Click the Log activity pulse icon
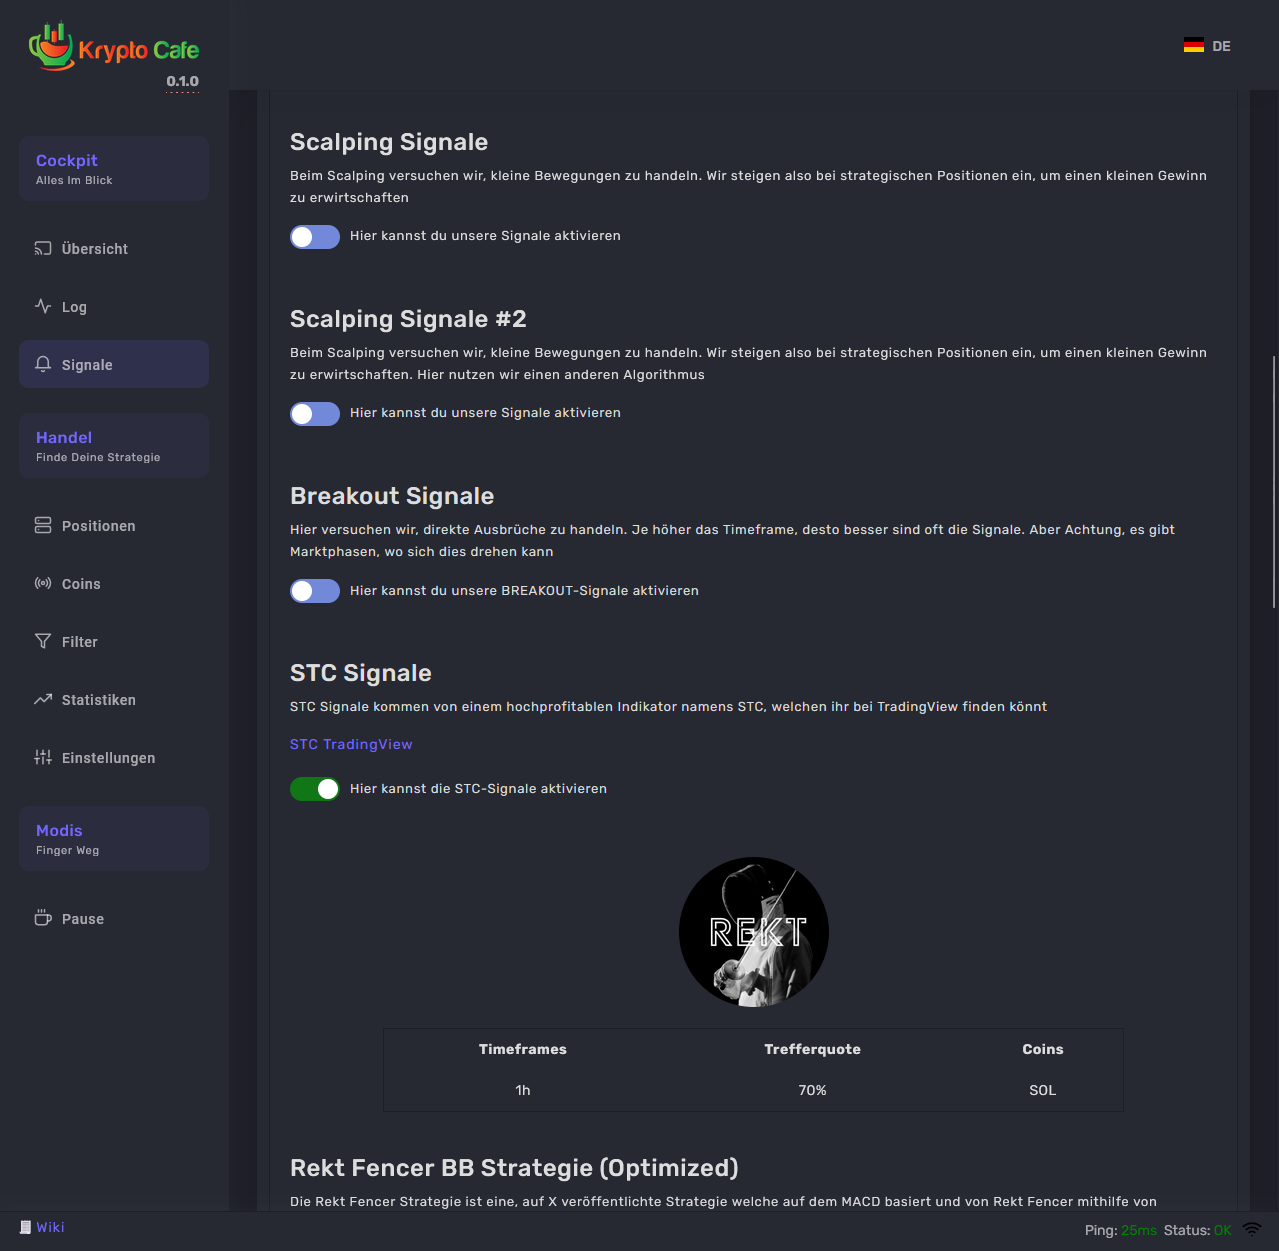 tap(43, 306)
